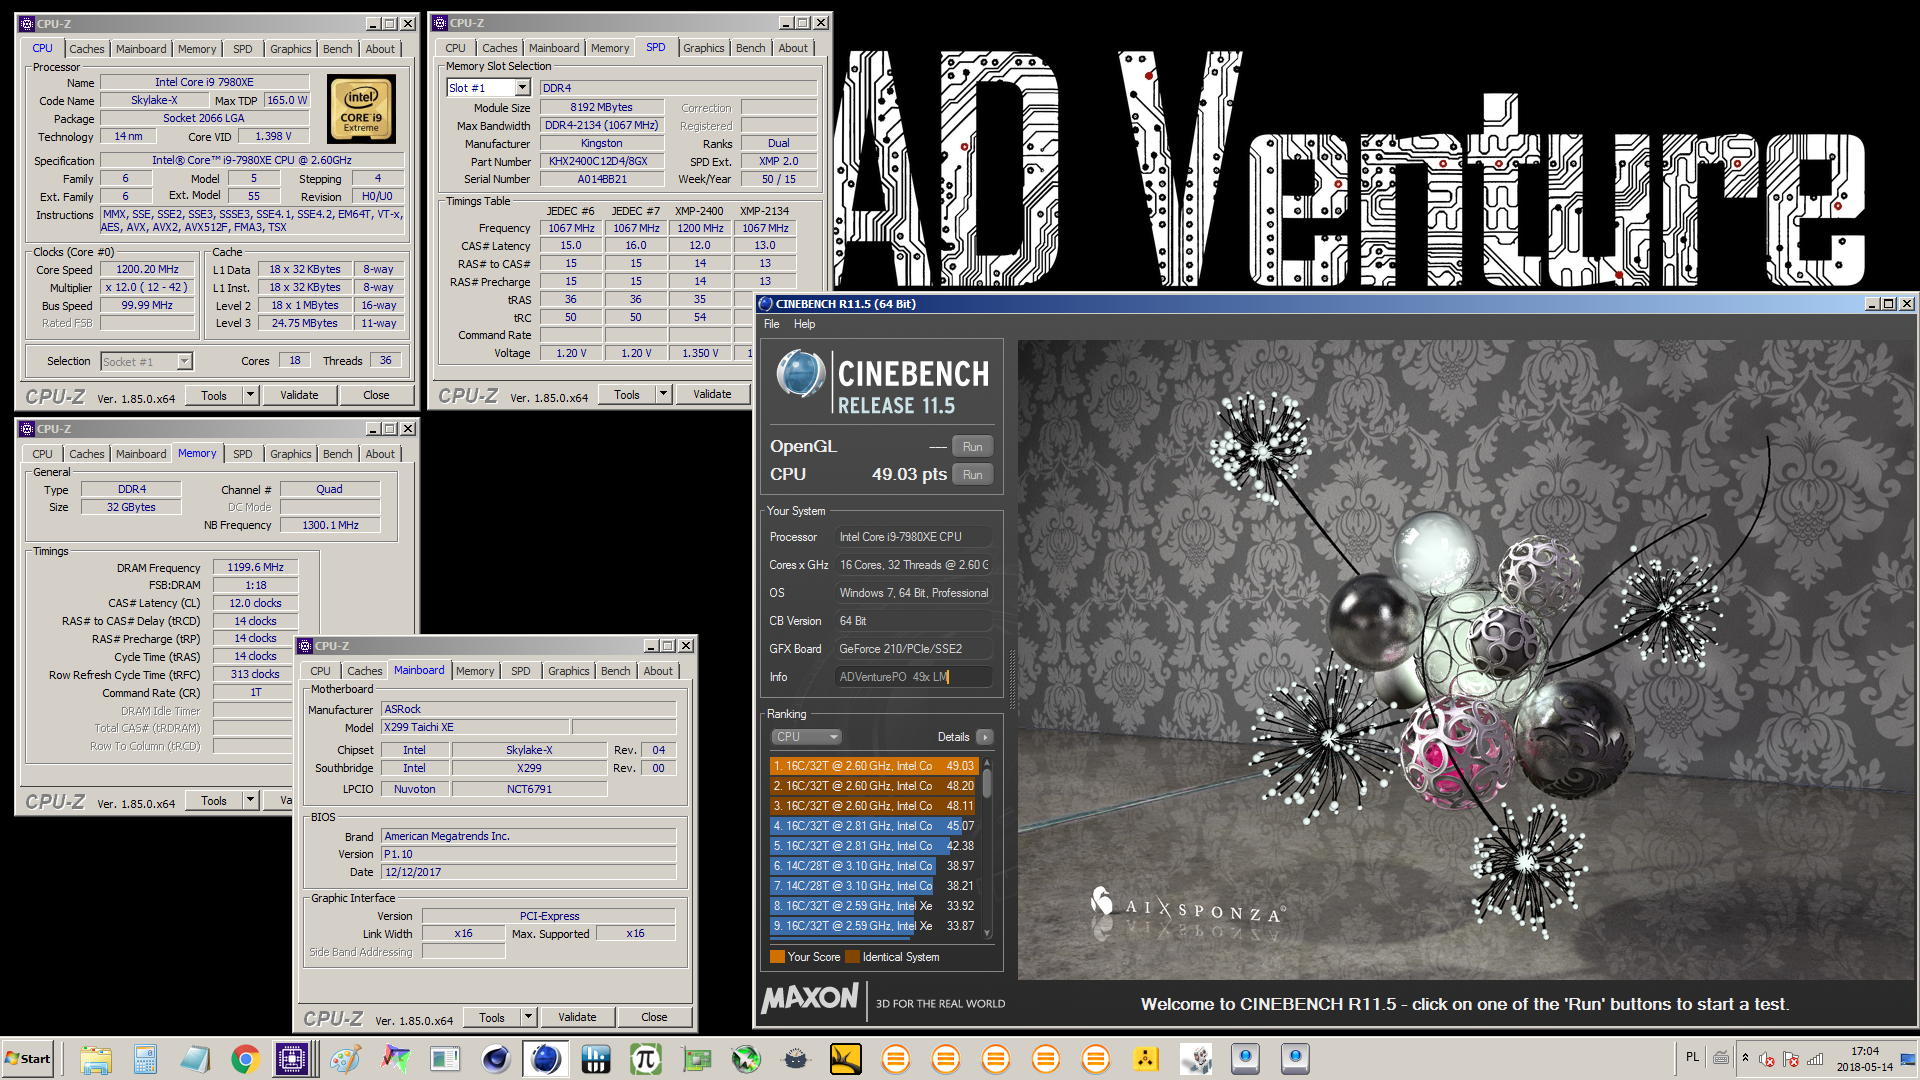
Task: Select ranking entry 1 scoring 49.03
Action: tap(873, 766)
